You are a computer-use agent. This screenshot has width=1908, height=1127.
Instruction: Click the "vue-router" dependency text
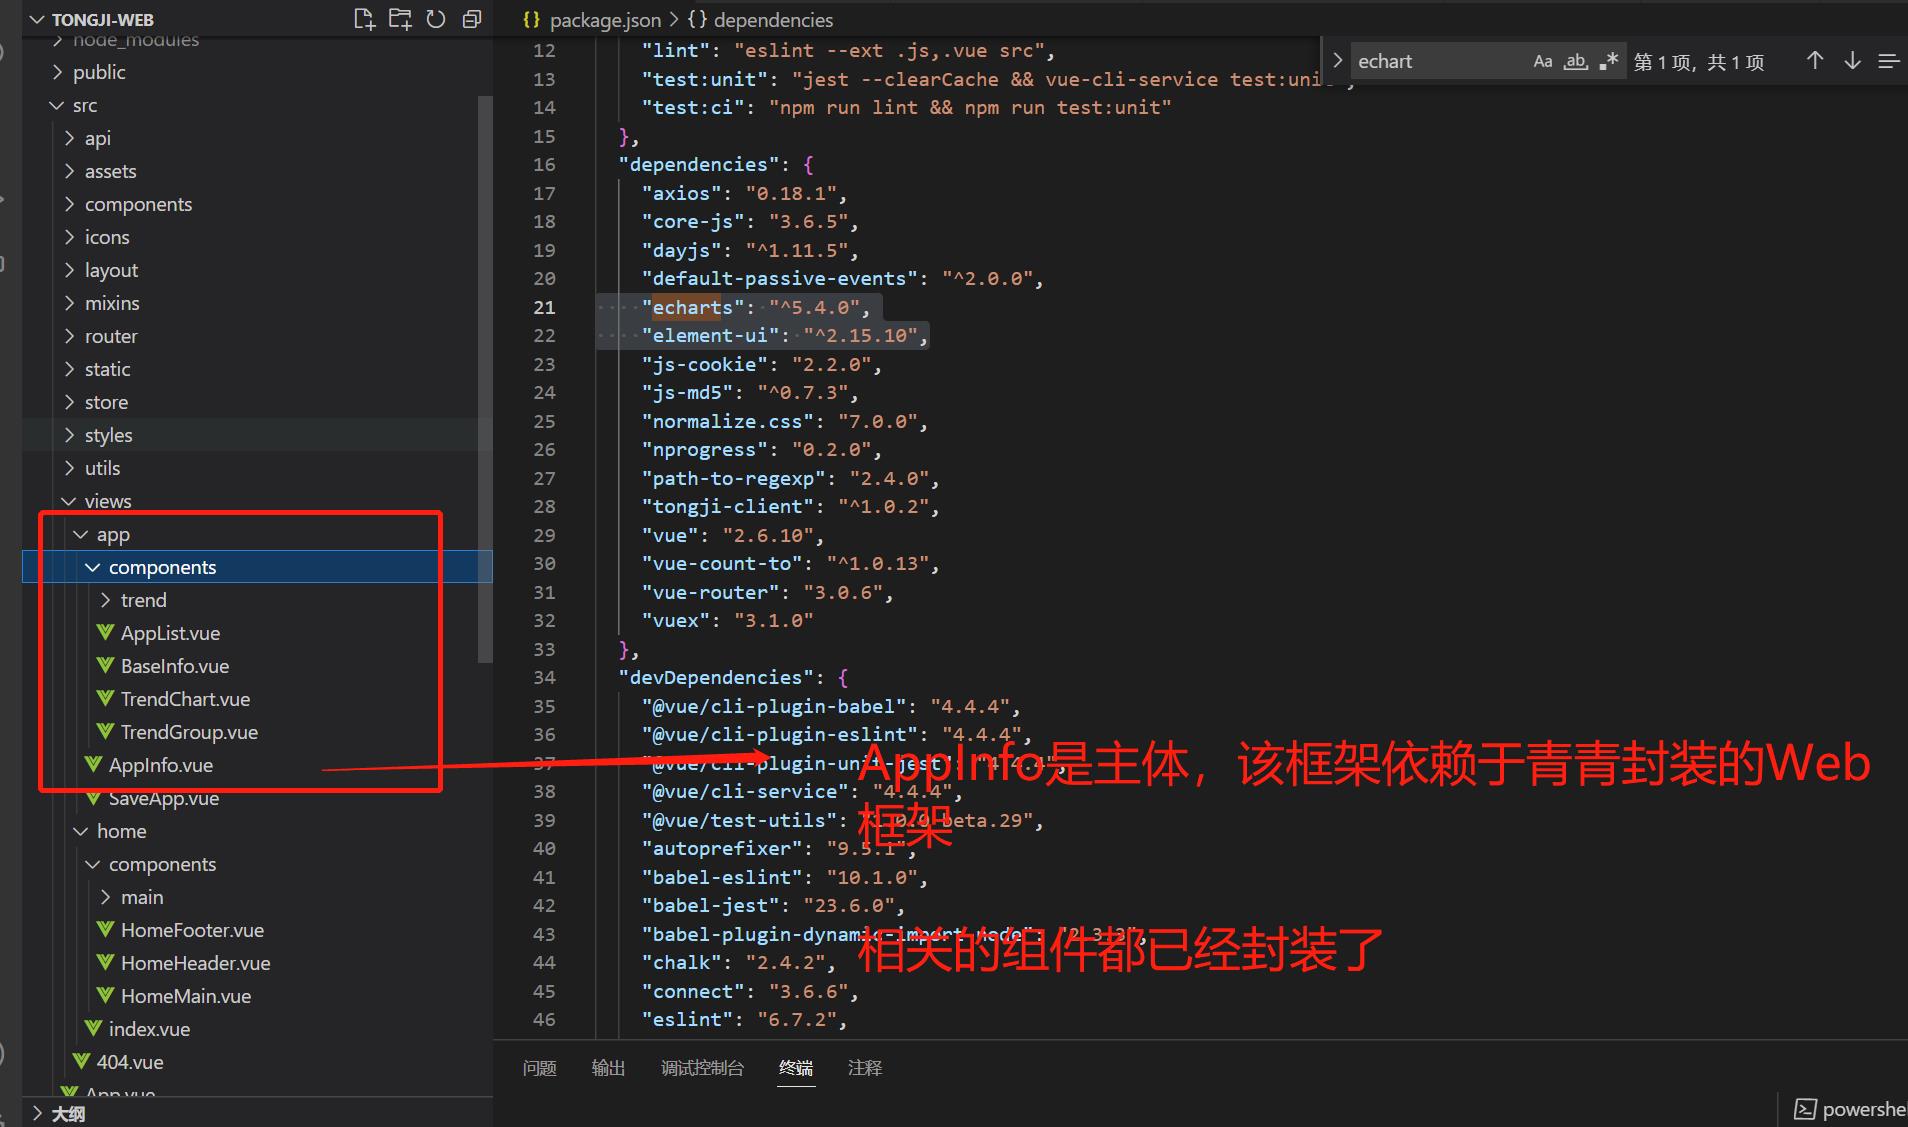[x=710, y=592]
